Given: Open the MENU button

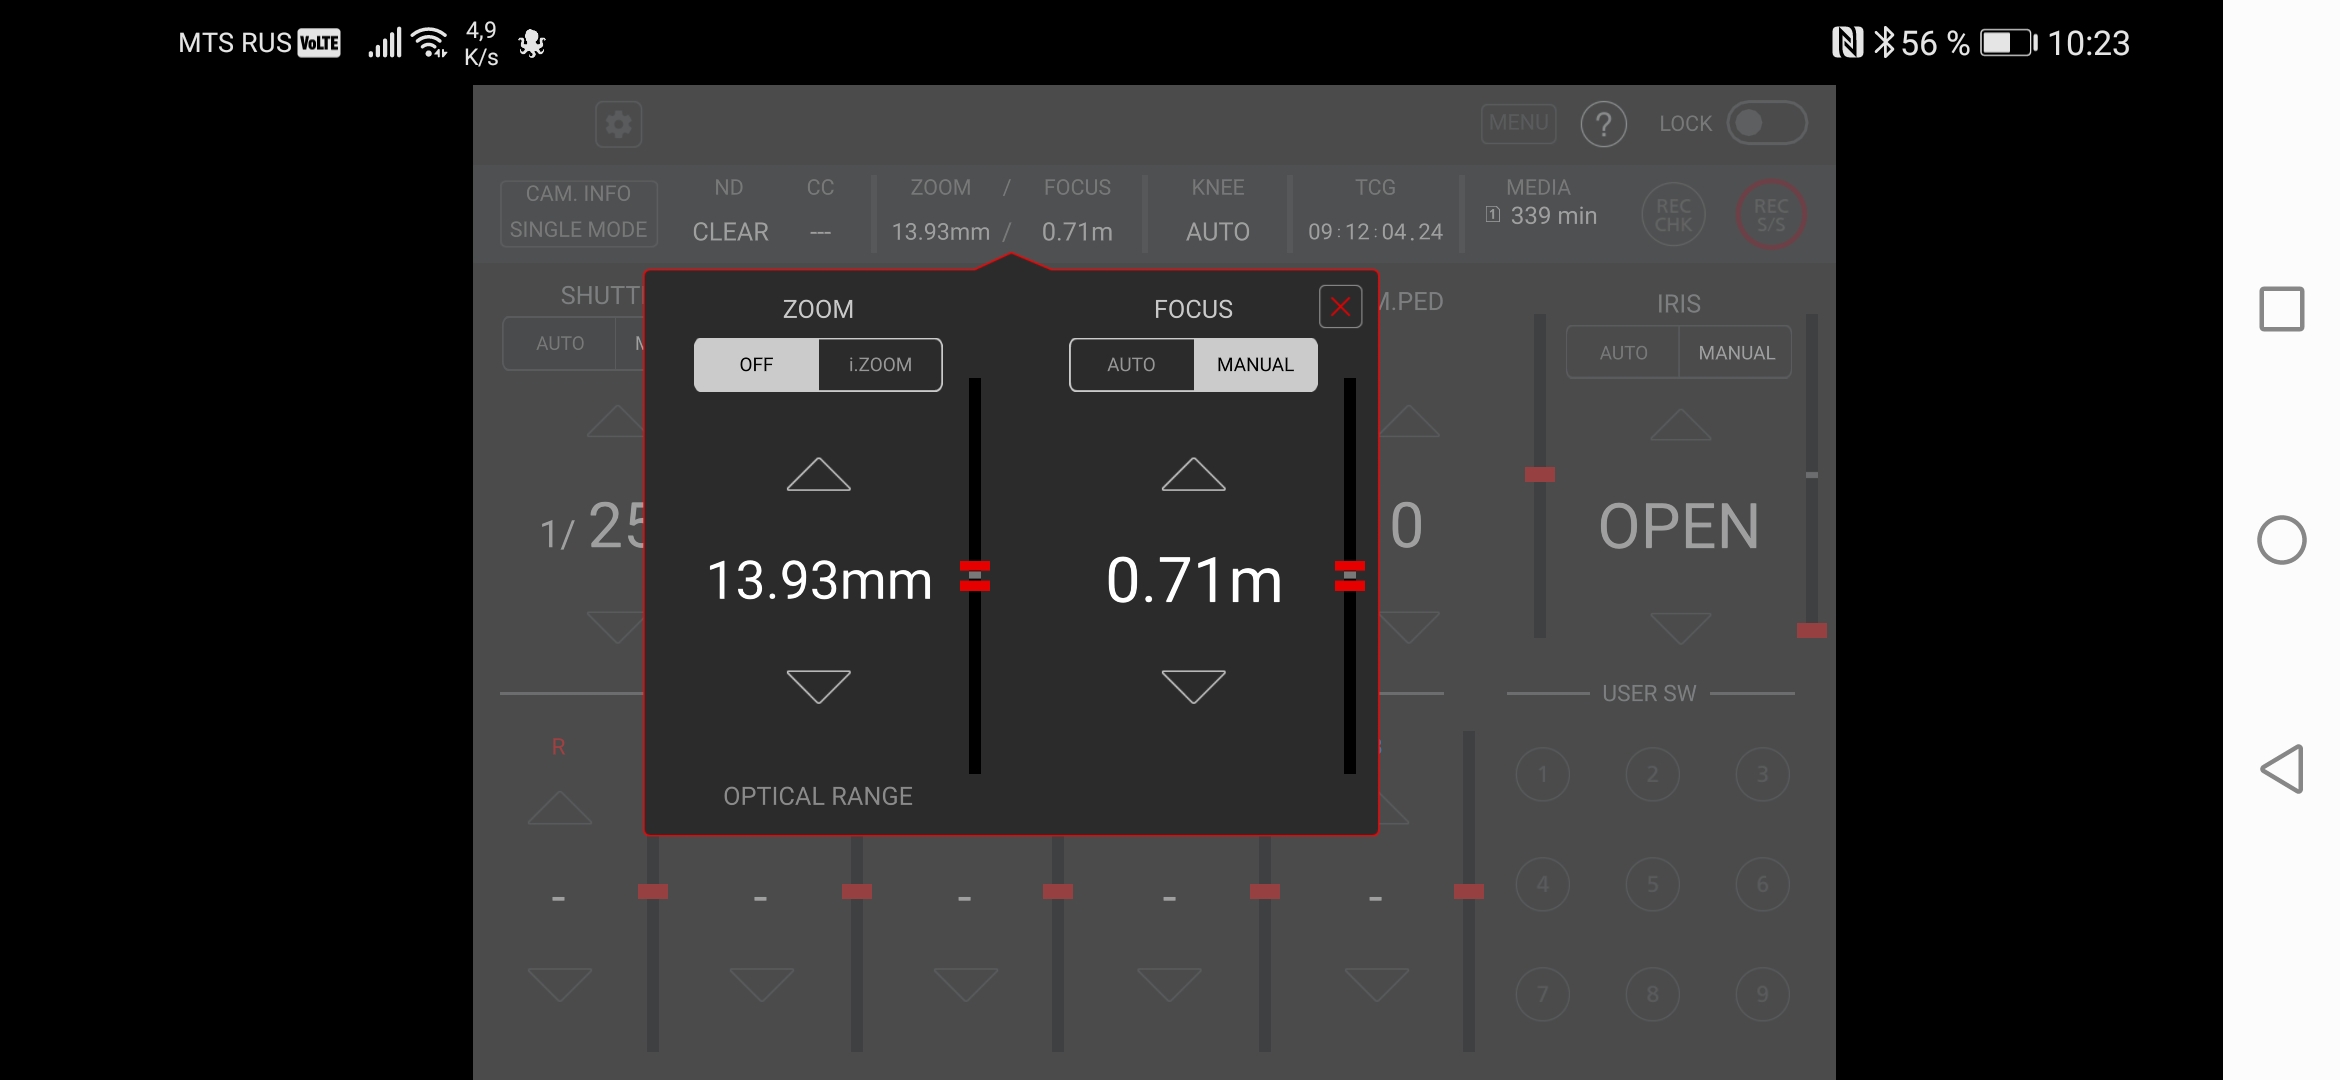Looking at the screenshot, I should 1518,123.
